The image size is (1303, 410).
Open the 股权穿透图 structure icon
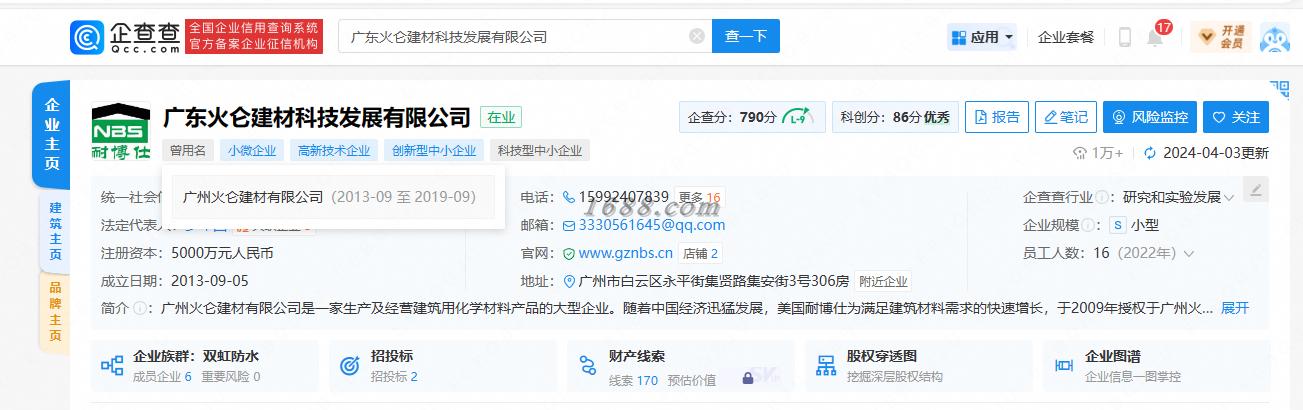(826, 366)
